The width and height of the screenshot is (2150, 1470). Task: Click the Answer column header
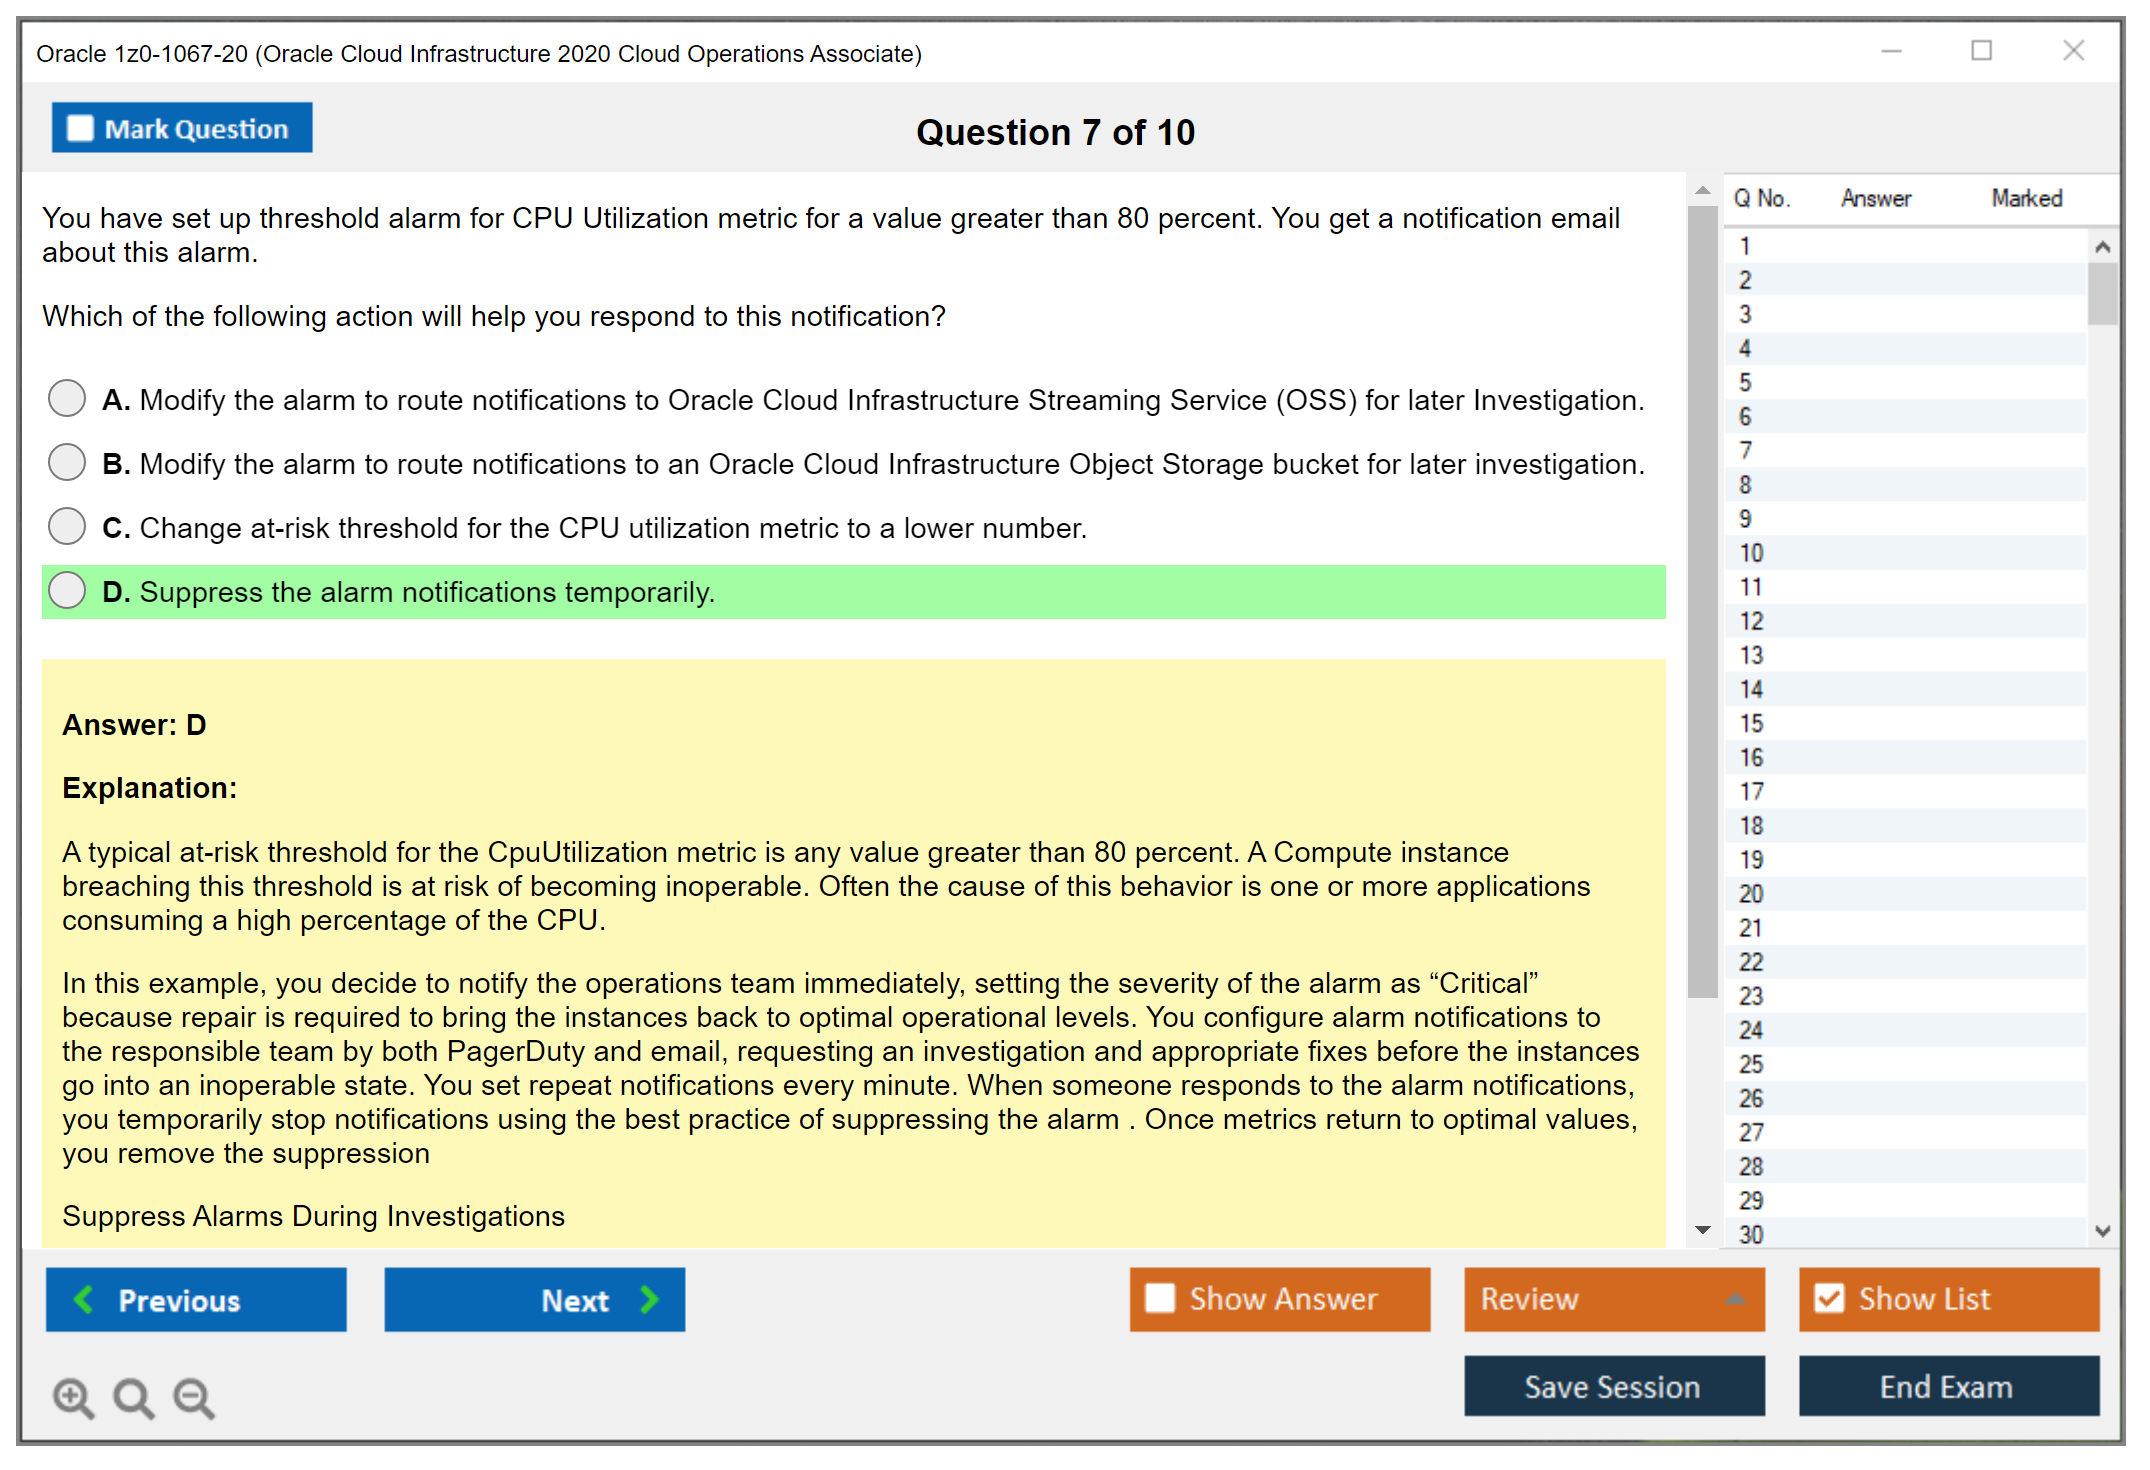1875,198
